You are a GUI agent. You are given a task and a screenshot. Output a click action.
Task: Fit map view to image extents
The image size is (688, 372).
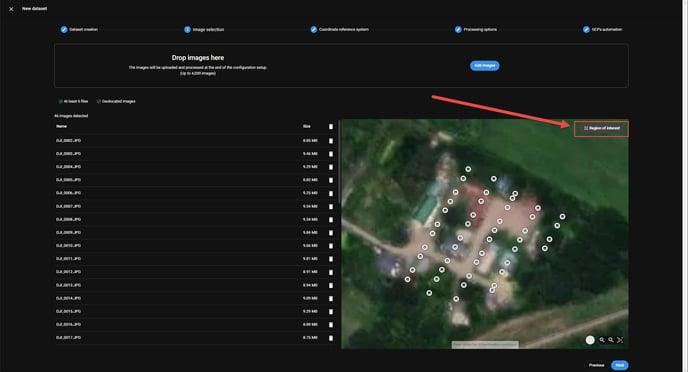point(620,340)
